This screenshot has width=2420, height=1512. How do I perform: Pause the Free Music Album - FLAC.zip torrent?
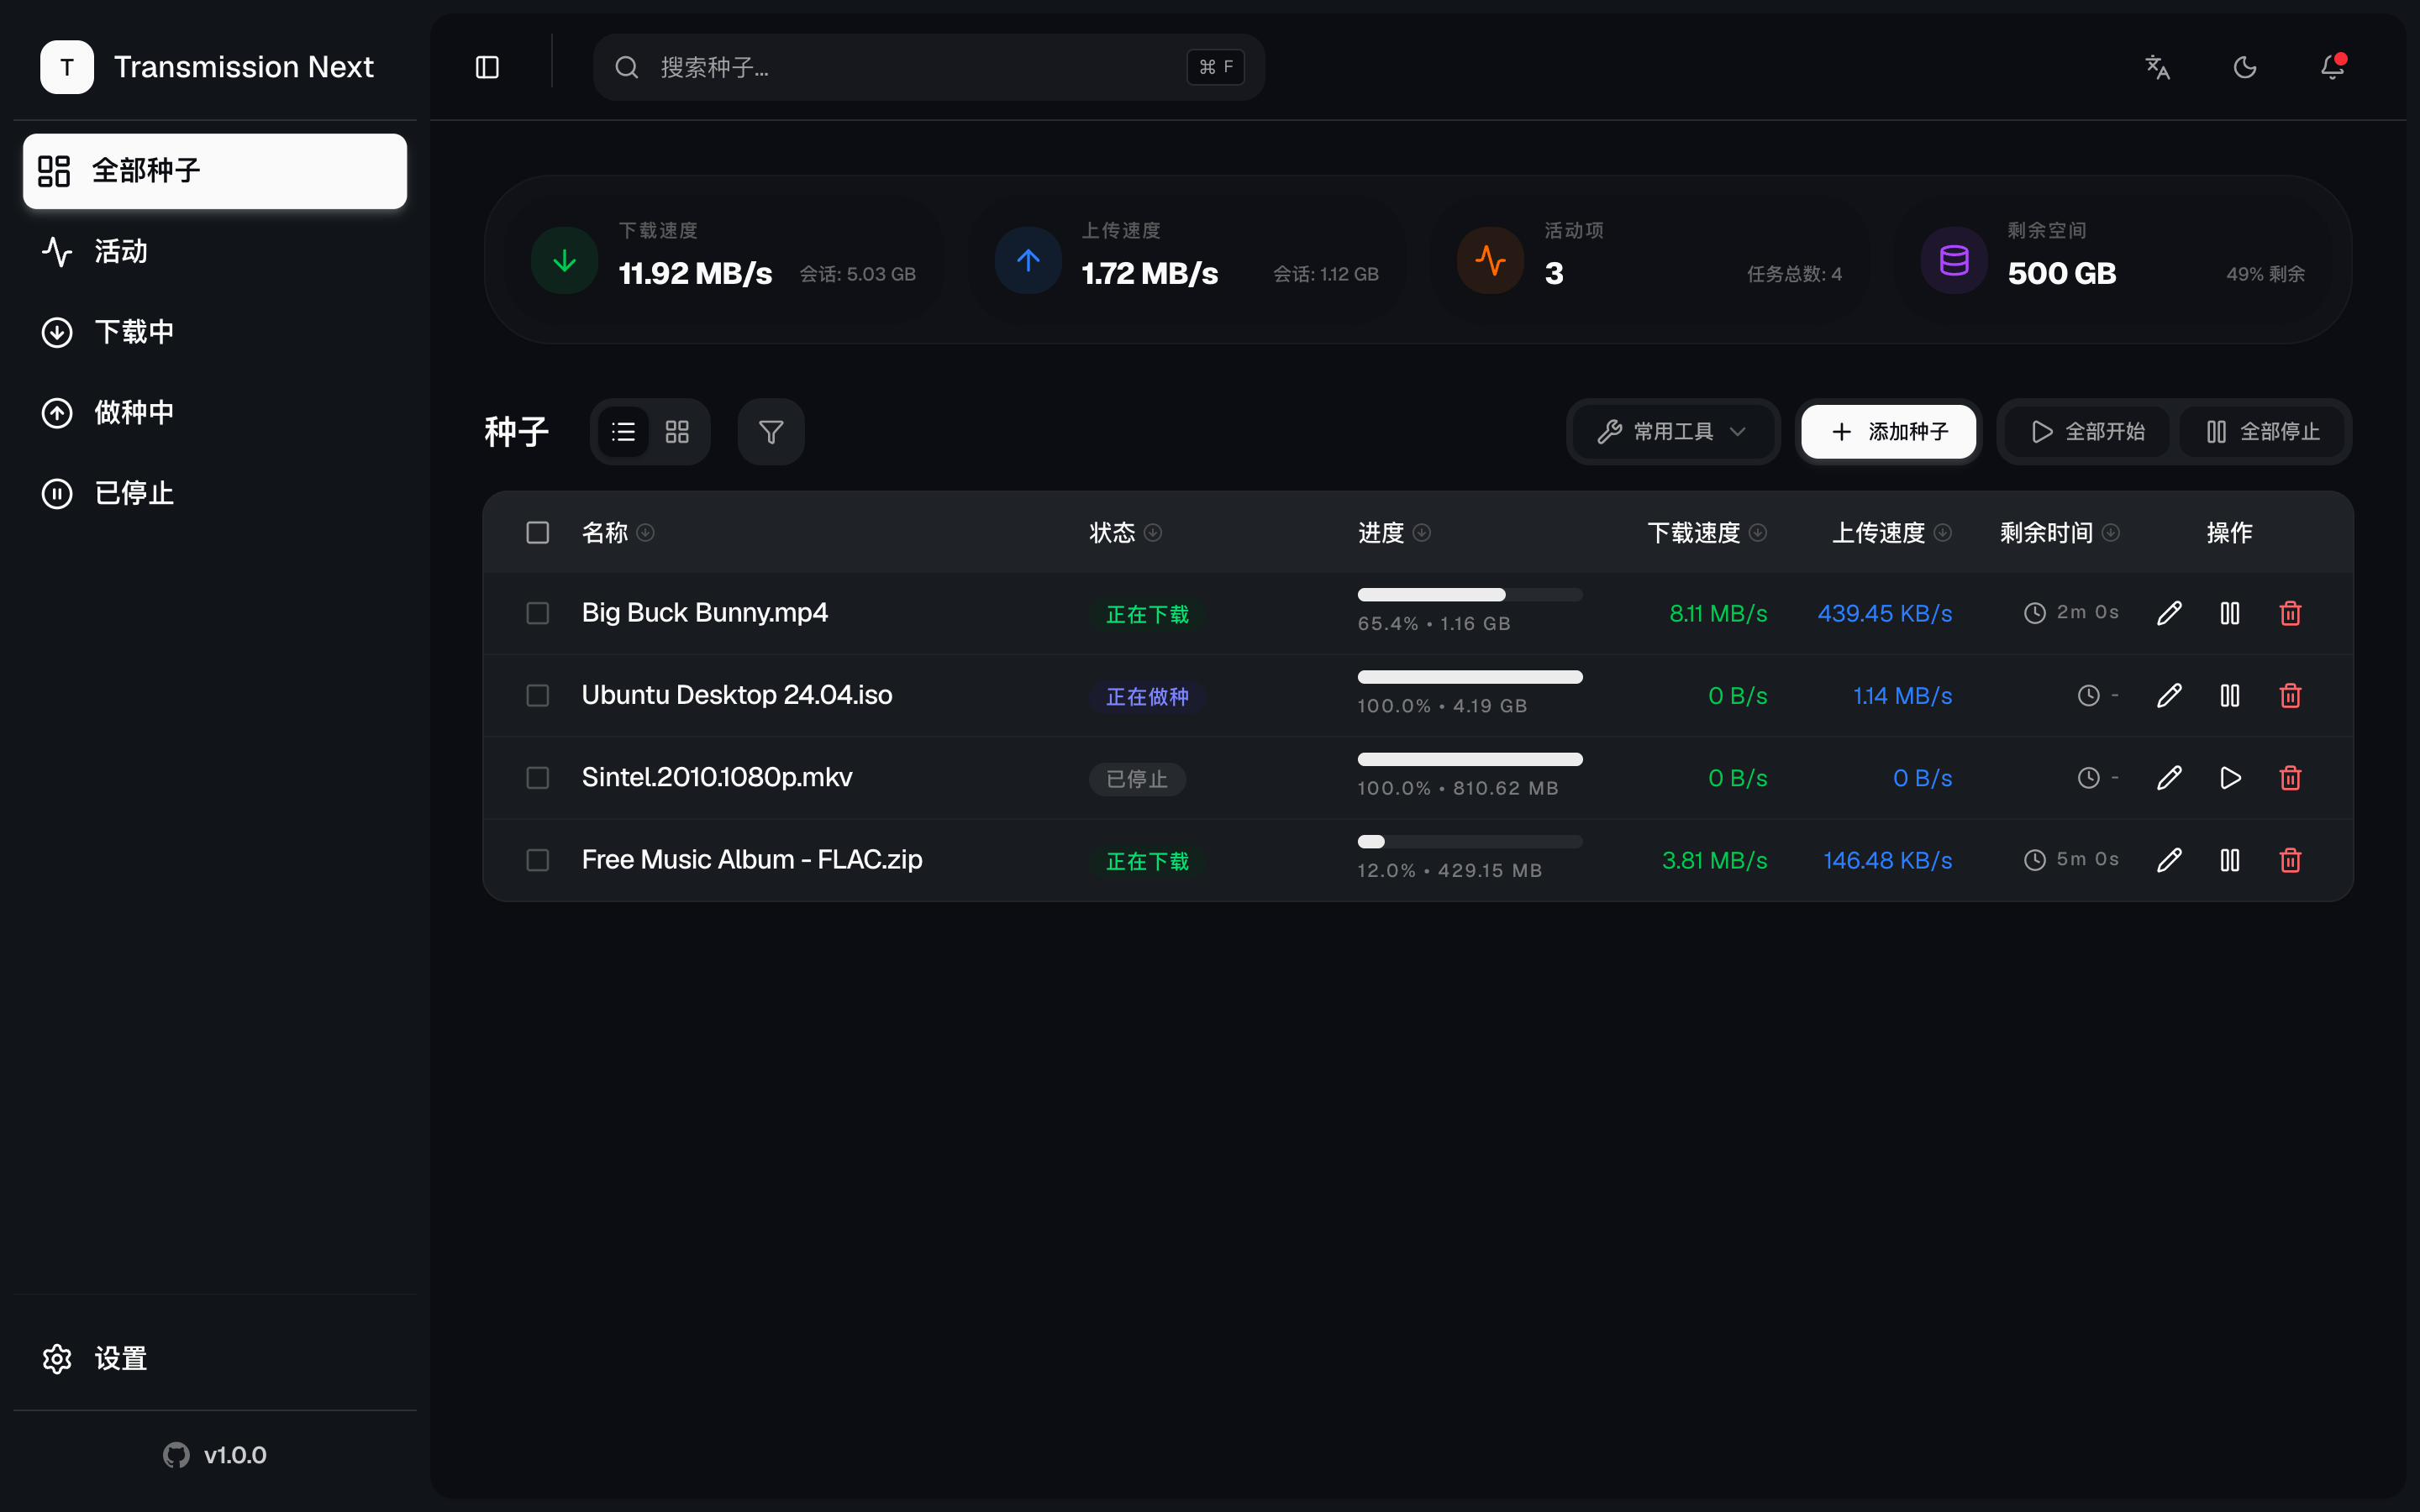pyautogui.click(x=2230, y=860)
